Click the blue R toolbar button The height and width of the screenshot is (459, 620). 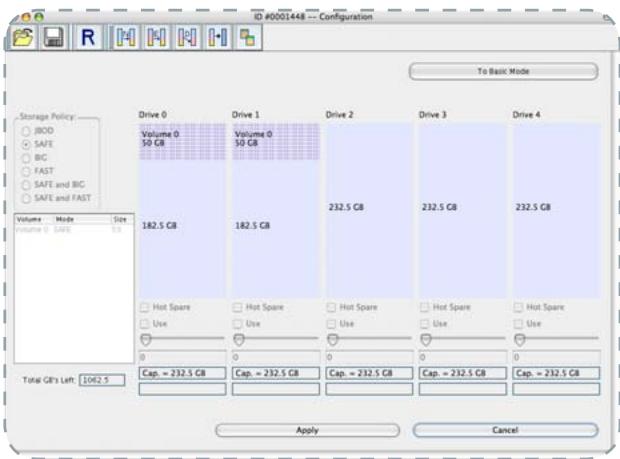pyautogui.click(x=88, y=38)
